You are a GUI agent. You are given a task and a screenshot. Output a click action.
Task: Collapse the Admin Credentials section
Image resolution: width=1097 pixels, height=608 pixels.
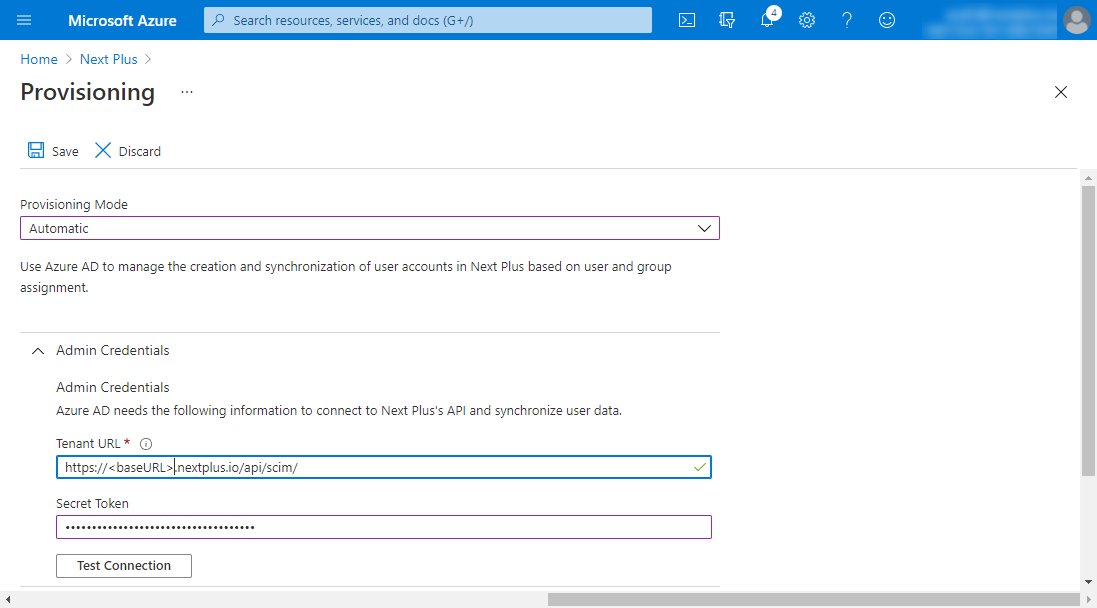point(38,351)
